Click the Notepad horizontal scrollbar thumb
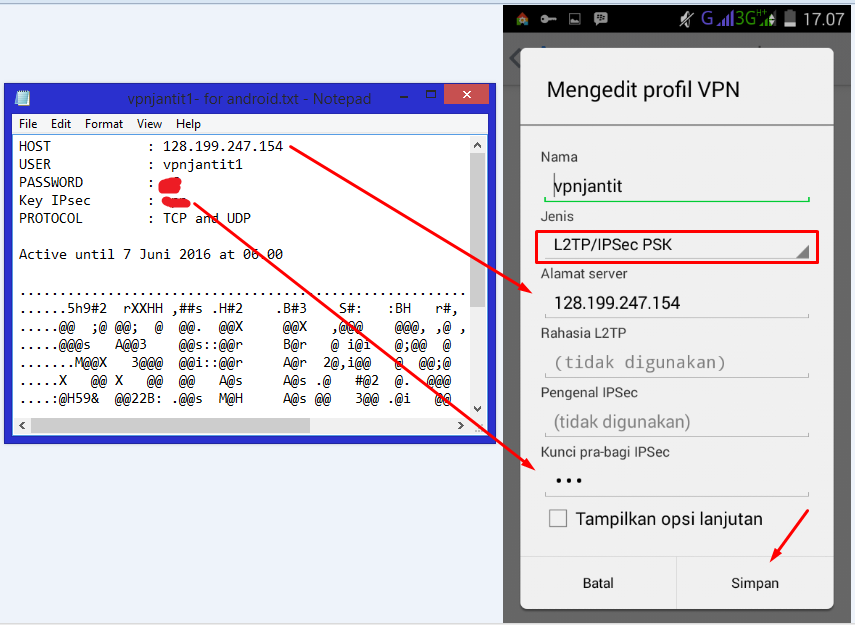Image resolution: width=855 pixels, height=625 pixels. 170,425
